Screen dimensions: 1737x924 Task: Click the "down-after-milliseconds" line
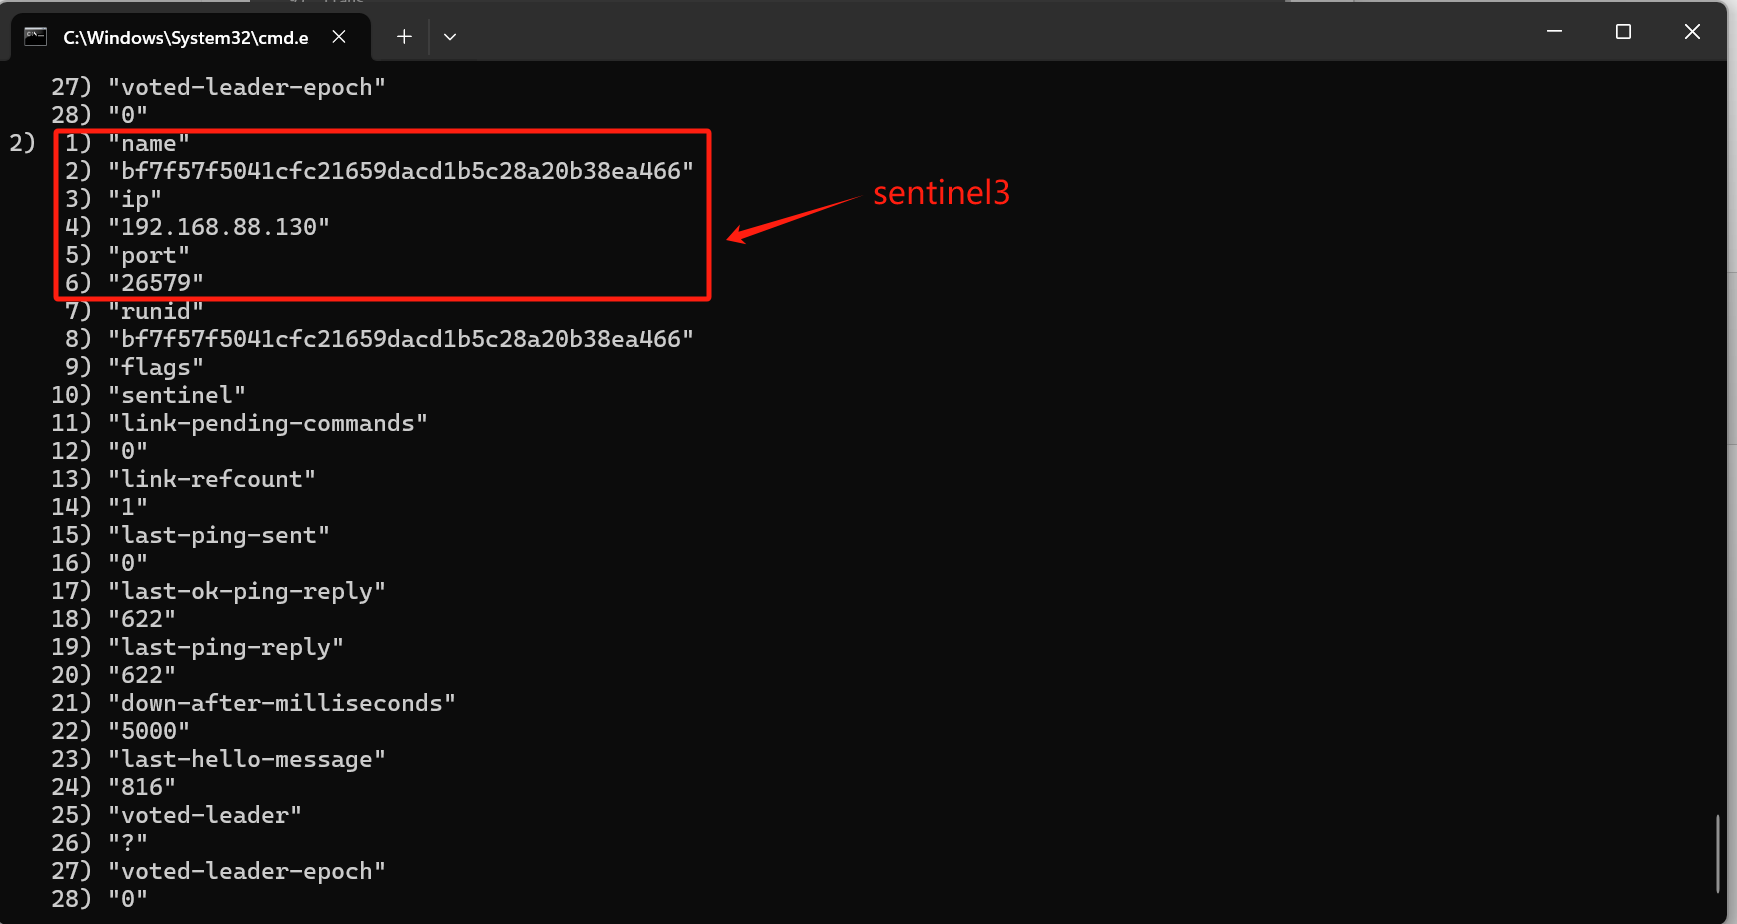point(282,704)
